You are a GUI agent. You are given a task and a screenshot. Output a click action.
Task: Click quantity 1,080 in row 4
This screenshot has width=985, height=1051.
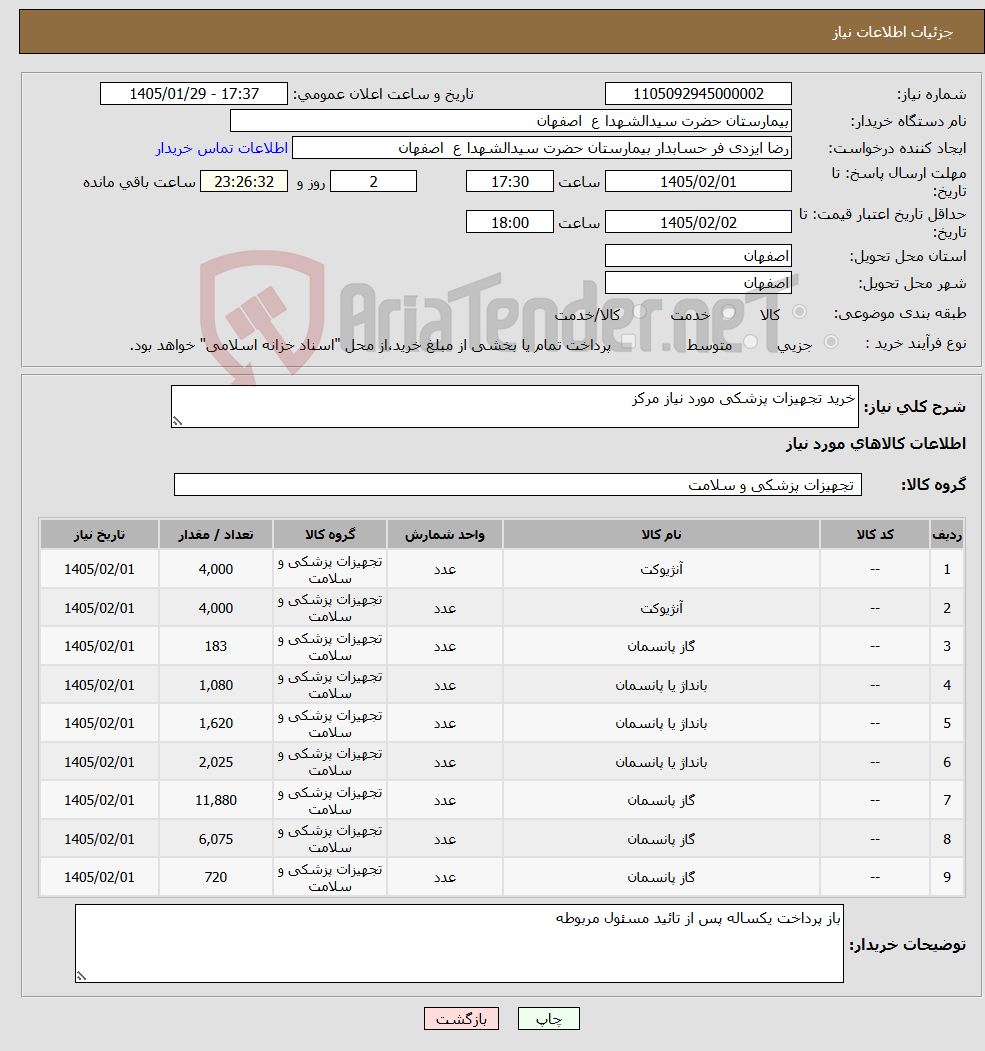pyautogui.click(x=216, y=685)
